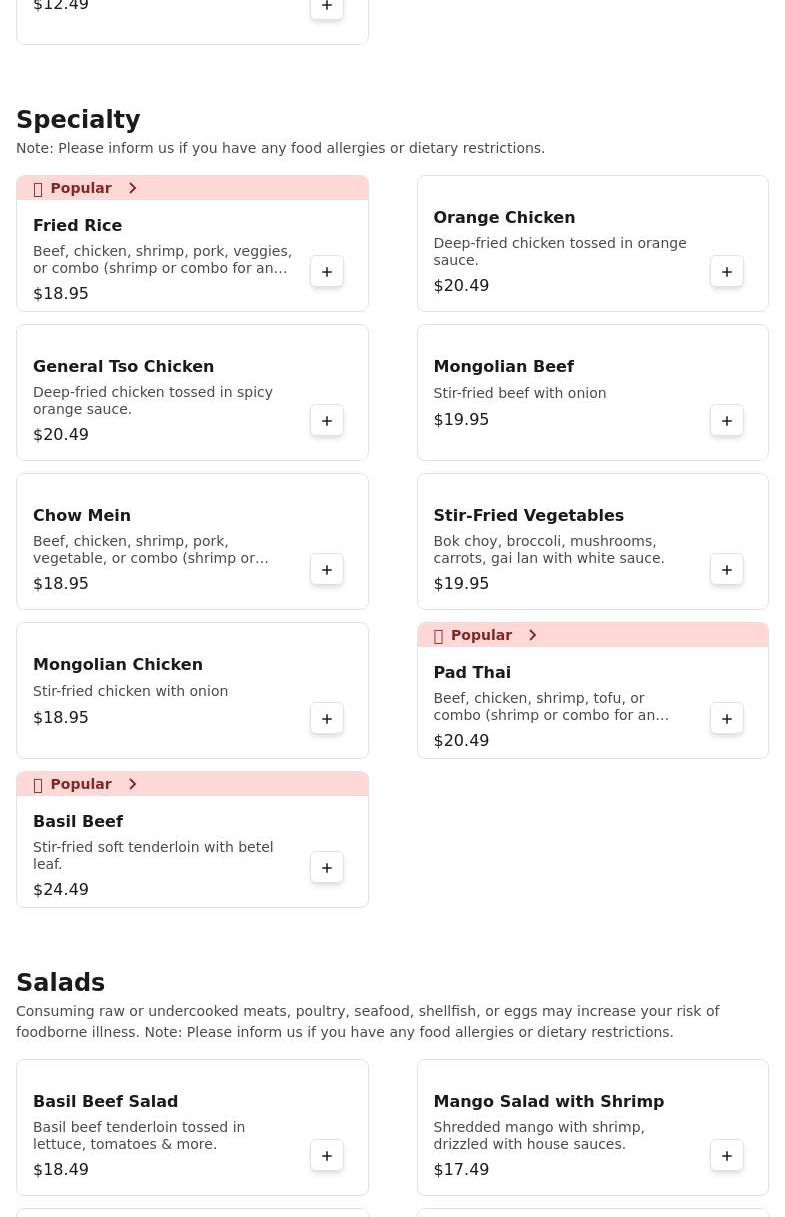
Task: Add Stir-Fried Vegetables with the plus icon
Action: pyautogui.click(x=727, y=570)
